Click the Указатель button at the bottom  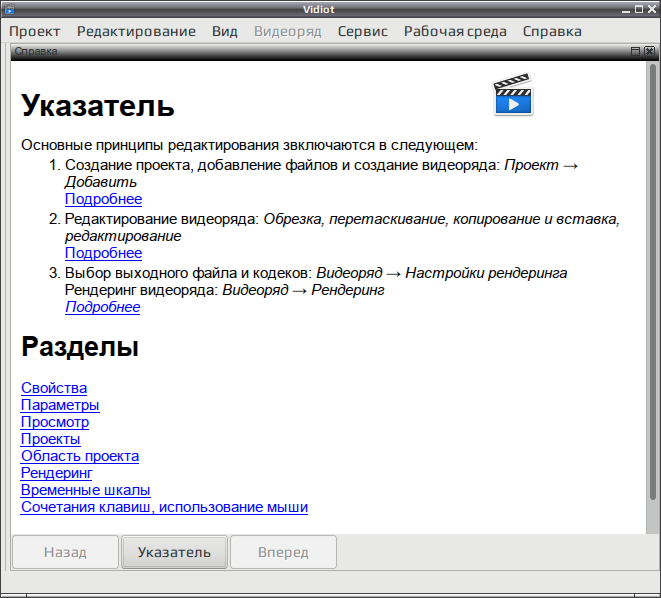[x=174, y=552]
